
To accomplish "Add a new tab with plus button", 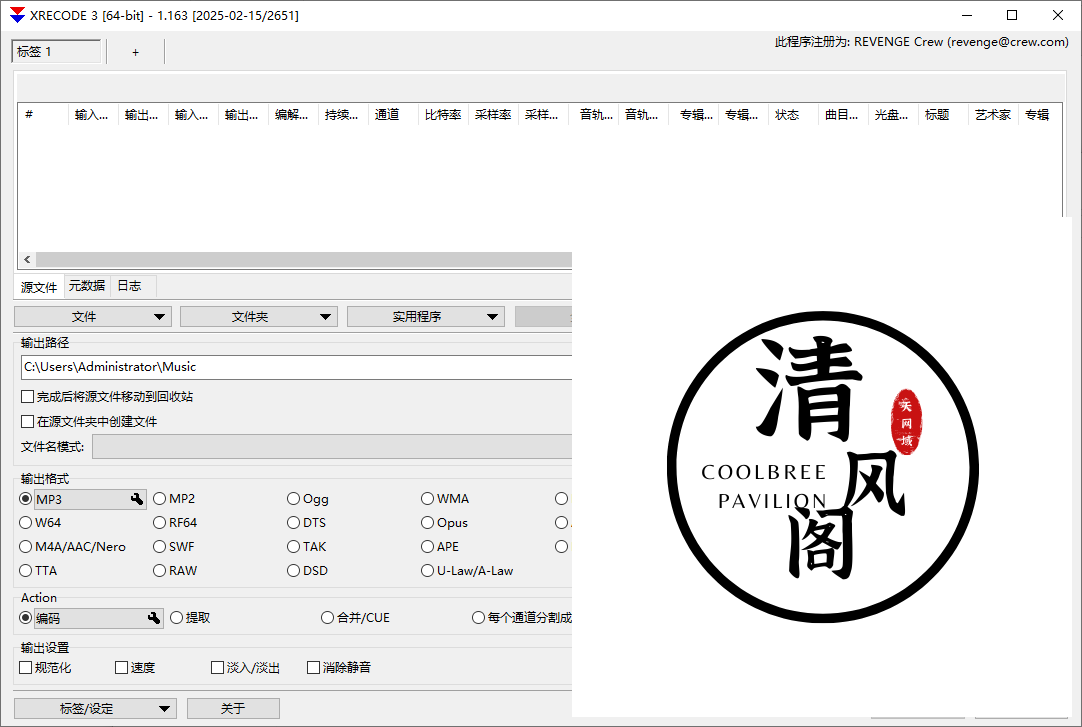I will [x=135, y=52].
